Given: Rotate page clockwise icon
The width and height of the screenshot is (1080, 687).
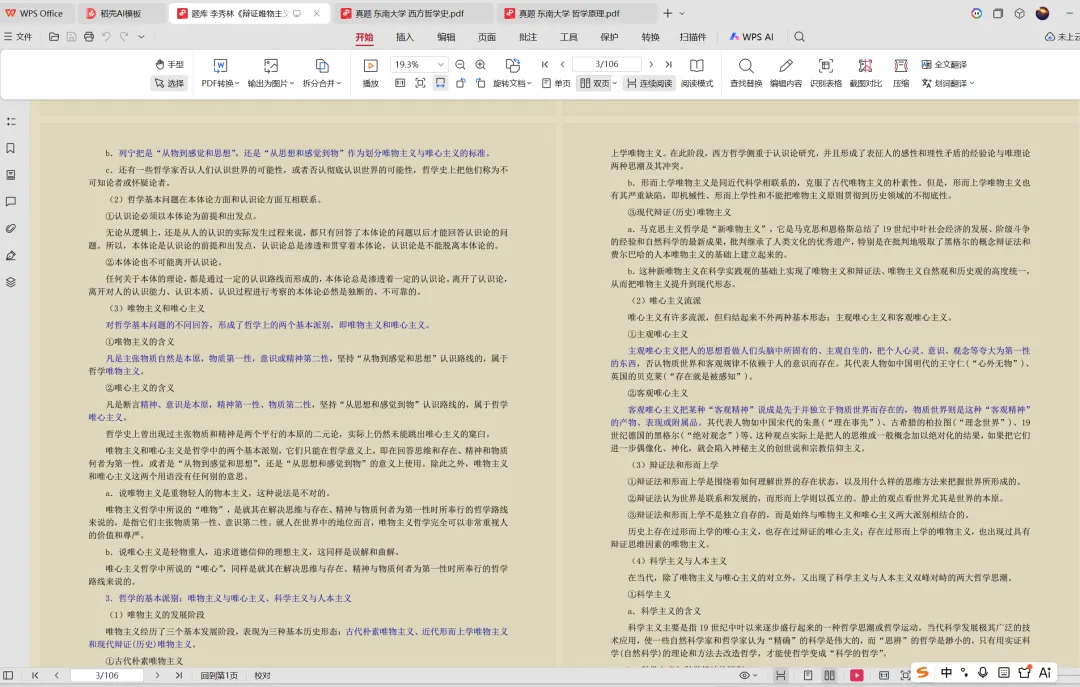Looking at the screenshot, I should (x=481, y=83).
